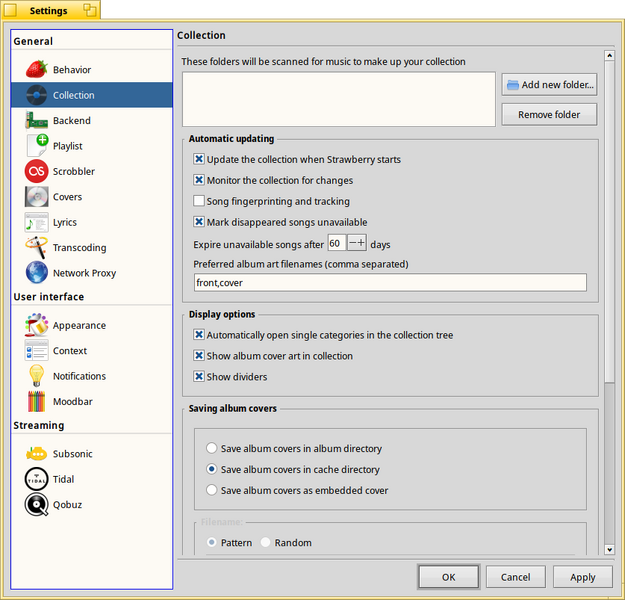Viewport: 625px width, 600px height.
Task: Open Covers settings with disc icon
Action: coord(37,197)
